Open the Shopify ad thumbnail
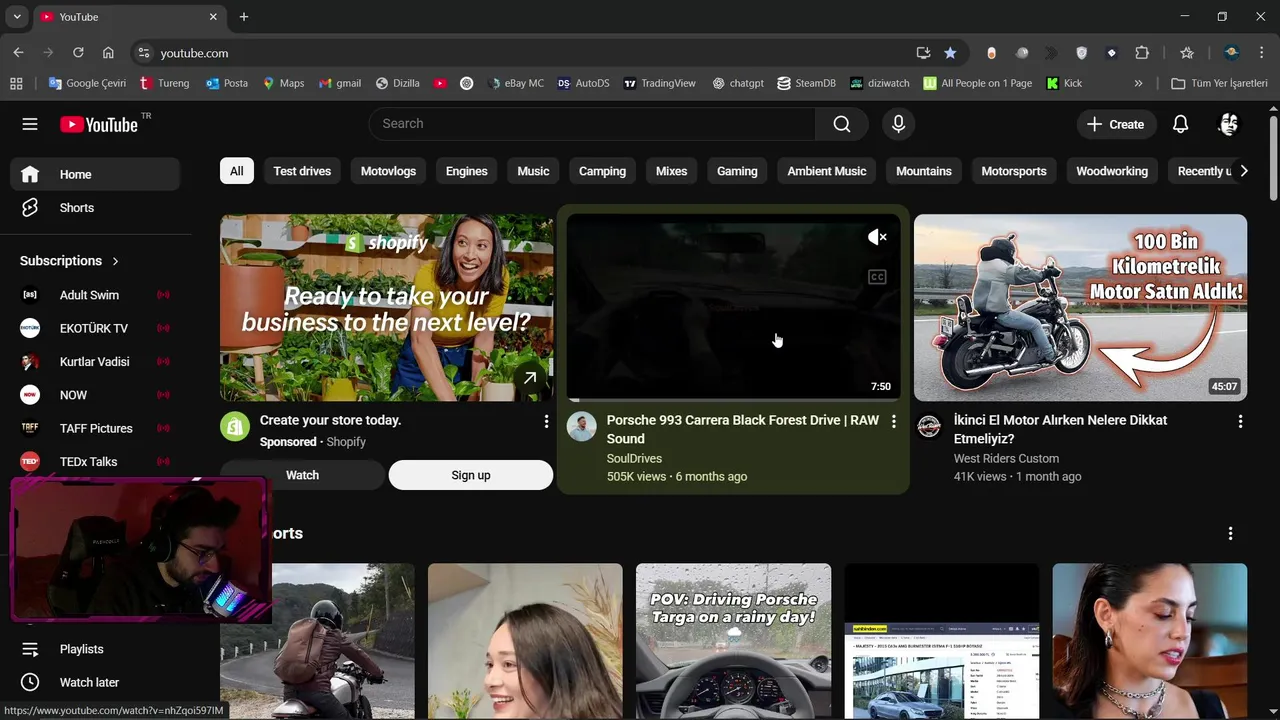The height and width of the screenshot is (720, 1280). click(386, 308)
